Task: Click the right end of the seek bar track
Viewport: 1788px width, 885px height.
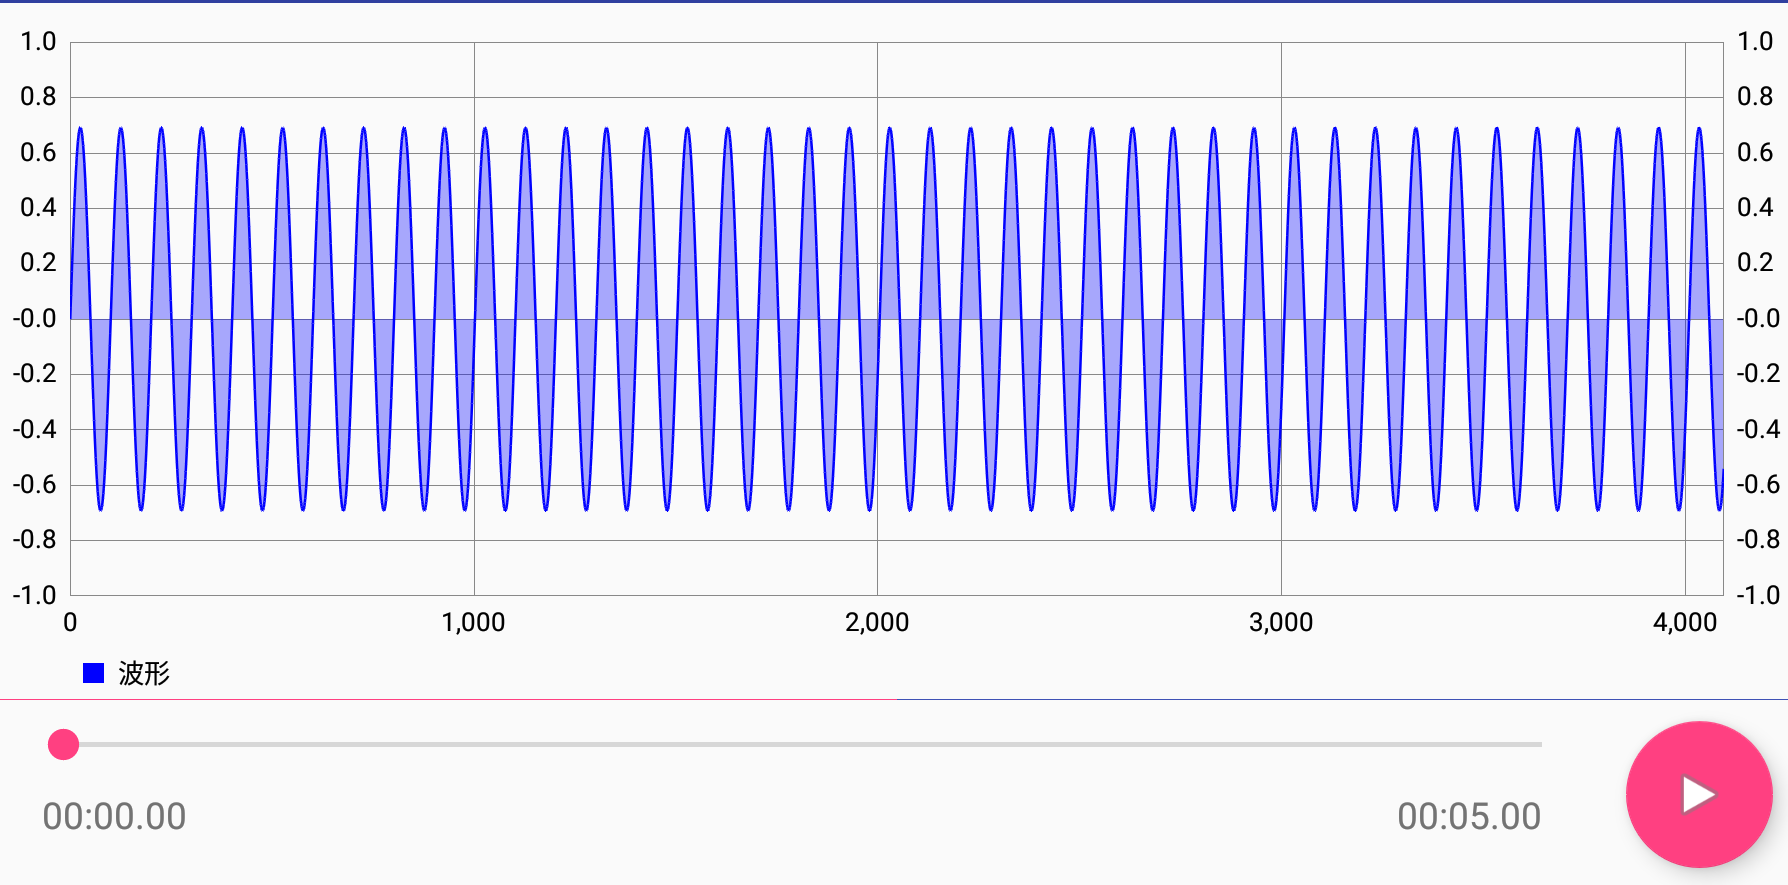Action: pos(1536,745)
